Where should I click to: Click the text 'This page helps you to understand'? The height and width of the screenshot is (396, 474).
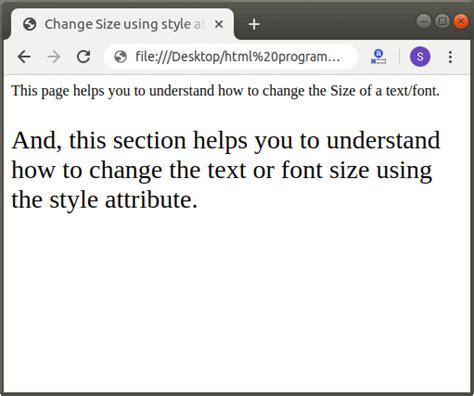click(x=113, y=91)
